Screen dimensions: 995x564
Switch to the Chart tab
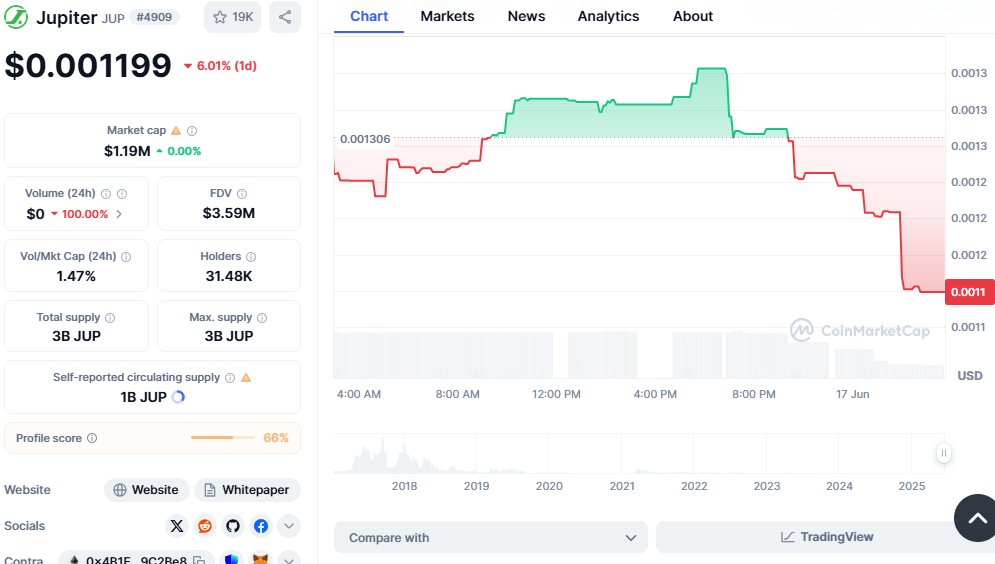pos(369,16)
